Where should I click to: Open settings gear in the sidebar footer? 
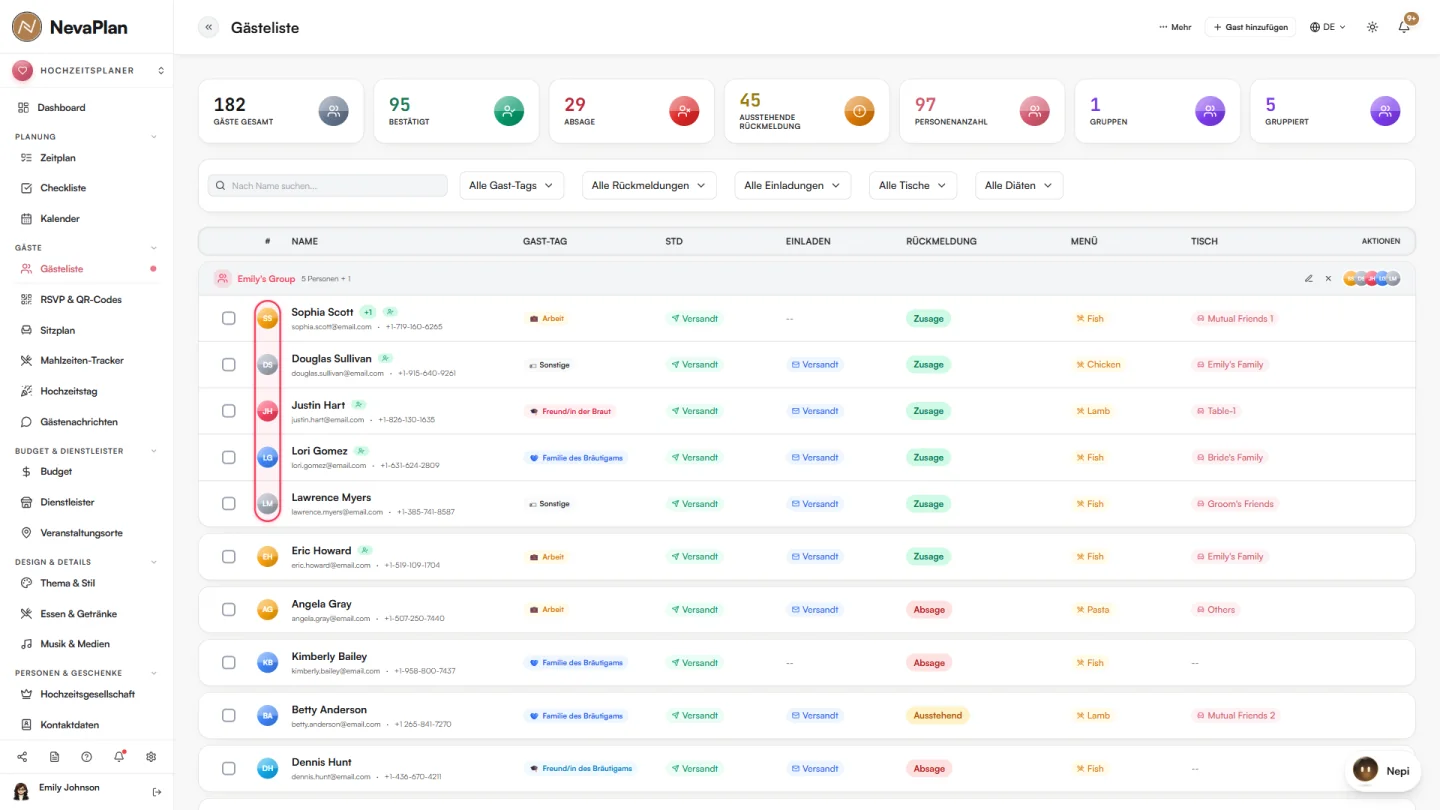click(151, 757)
